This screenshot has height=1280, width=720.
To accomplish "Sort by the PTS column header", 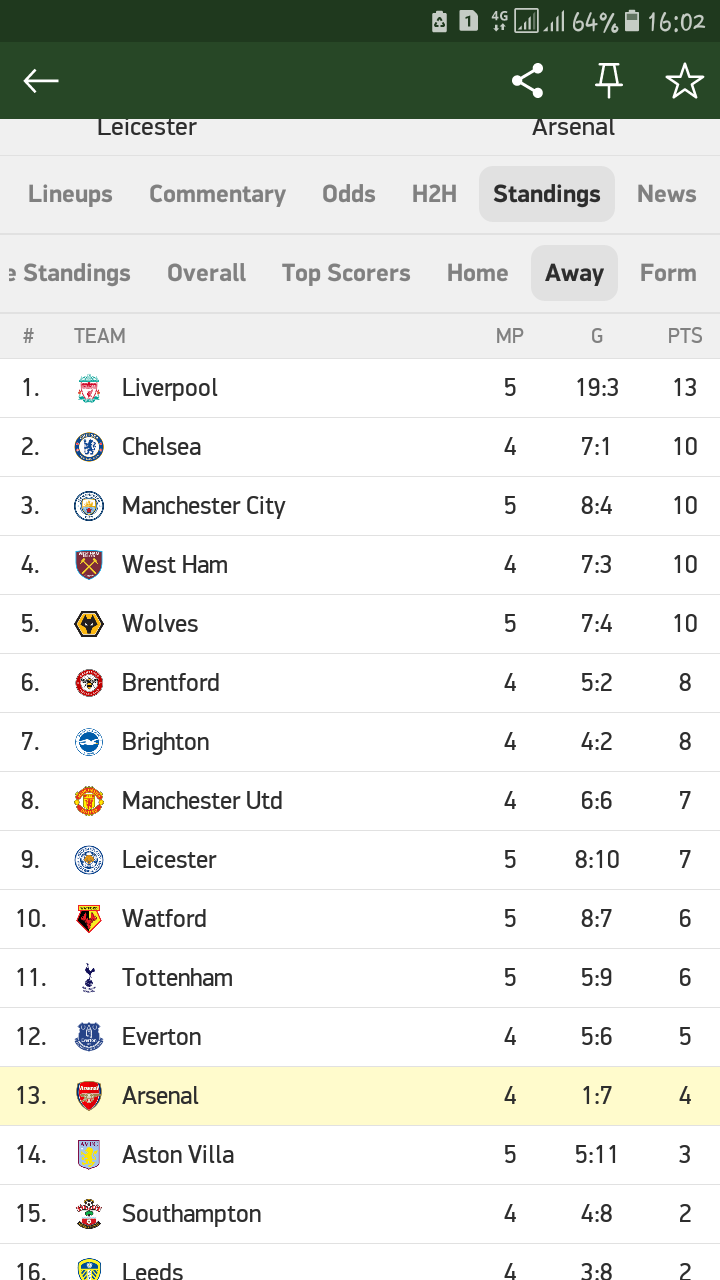I will (x=685, y=336).
